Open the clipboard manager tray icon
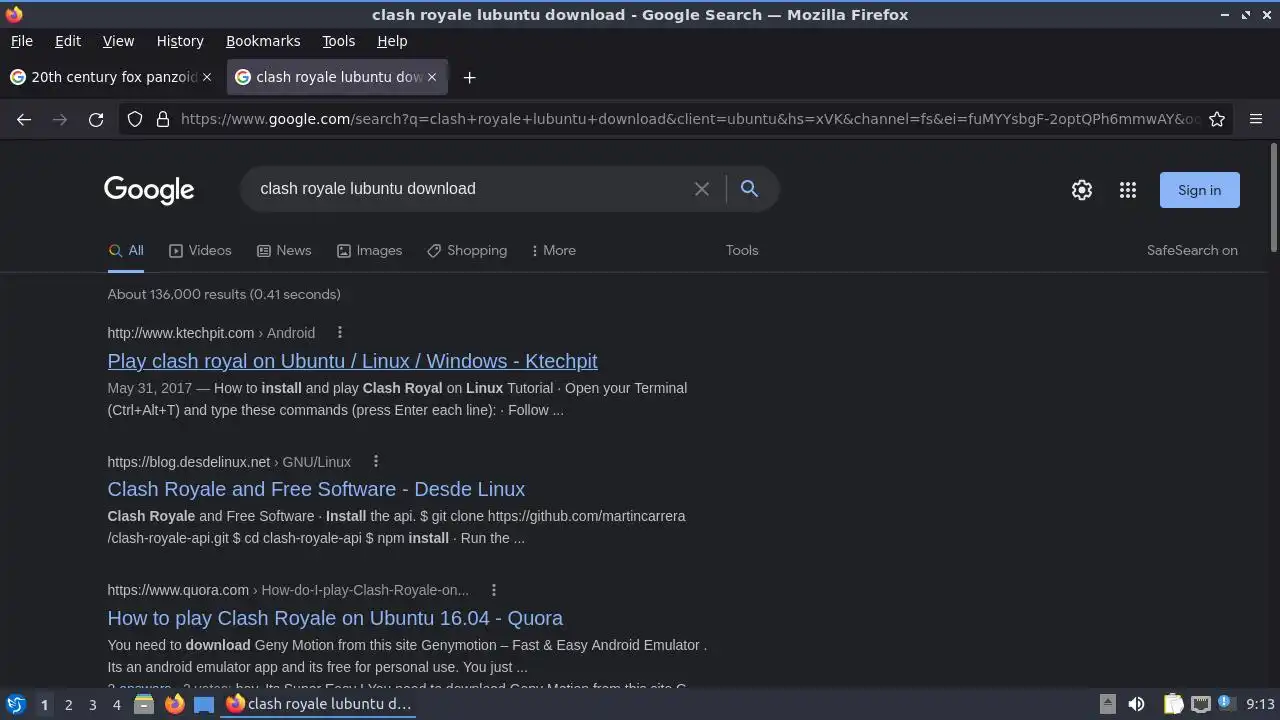Image resolution: width=1280 pixels, height=720 pixels. (x=1174, y=704)
